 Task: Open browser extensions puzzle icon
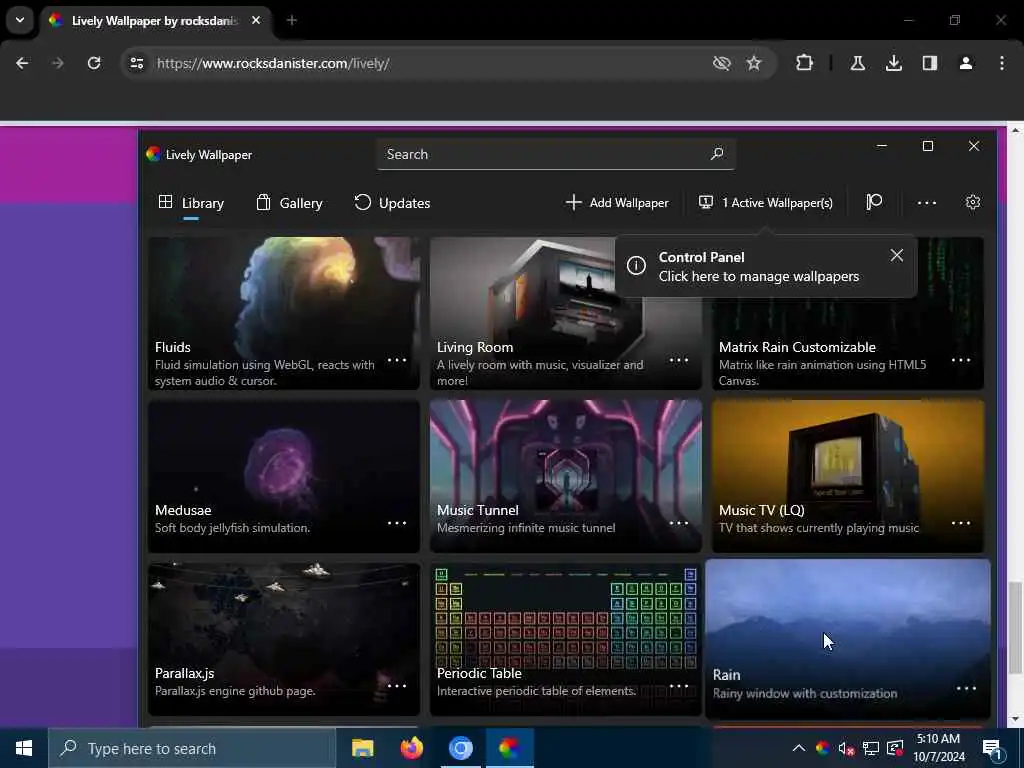805,63
